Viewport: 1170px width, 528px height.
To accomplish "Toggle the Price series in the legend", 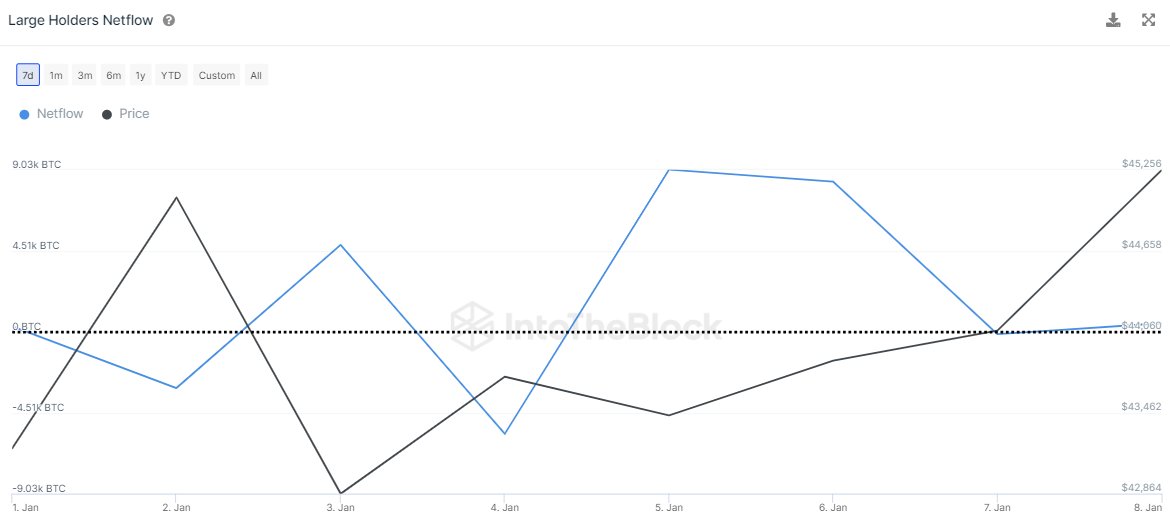I will point(134,114).
